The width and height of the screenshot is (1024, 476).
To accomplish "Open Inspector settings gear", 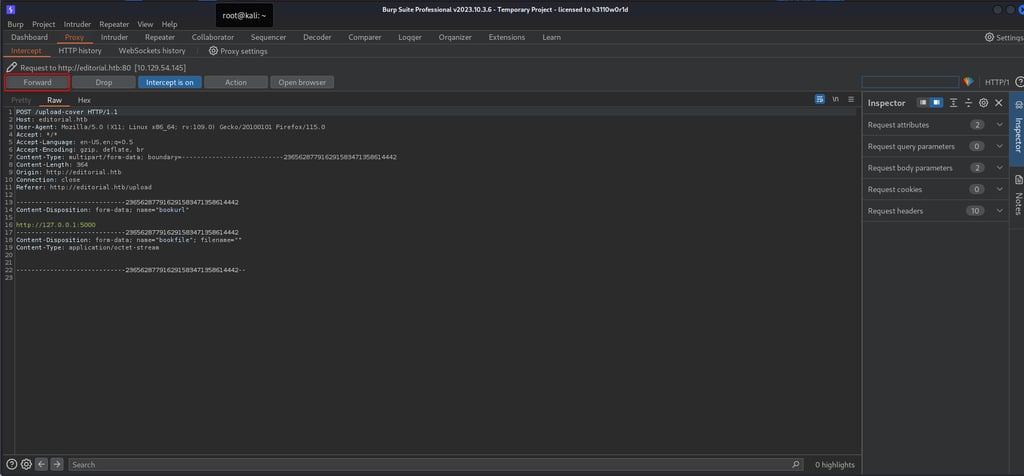I will 984,103.
